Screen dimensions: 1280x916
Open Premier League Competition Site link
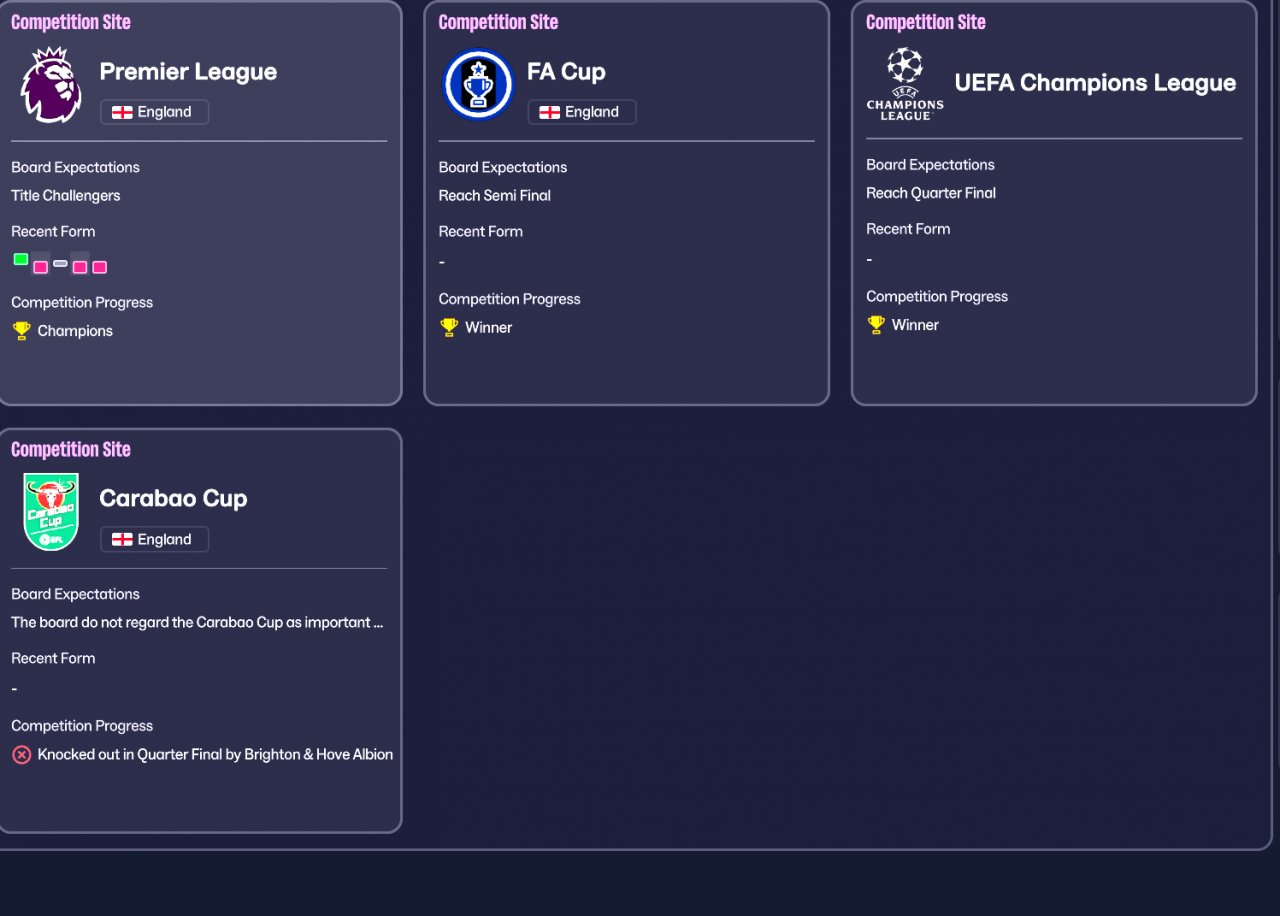70,22
